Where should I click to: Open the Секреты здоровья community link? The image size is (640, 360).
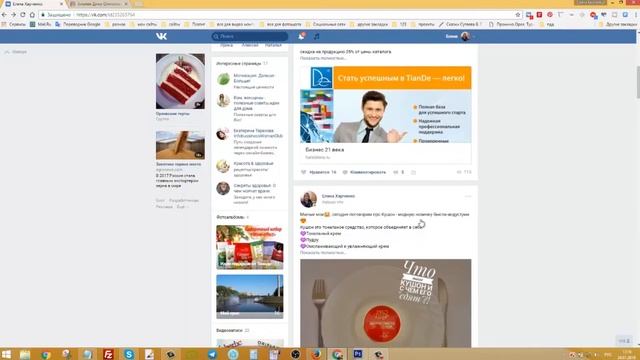[255, 188]
